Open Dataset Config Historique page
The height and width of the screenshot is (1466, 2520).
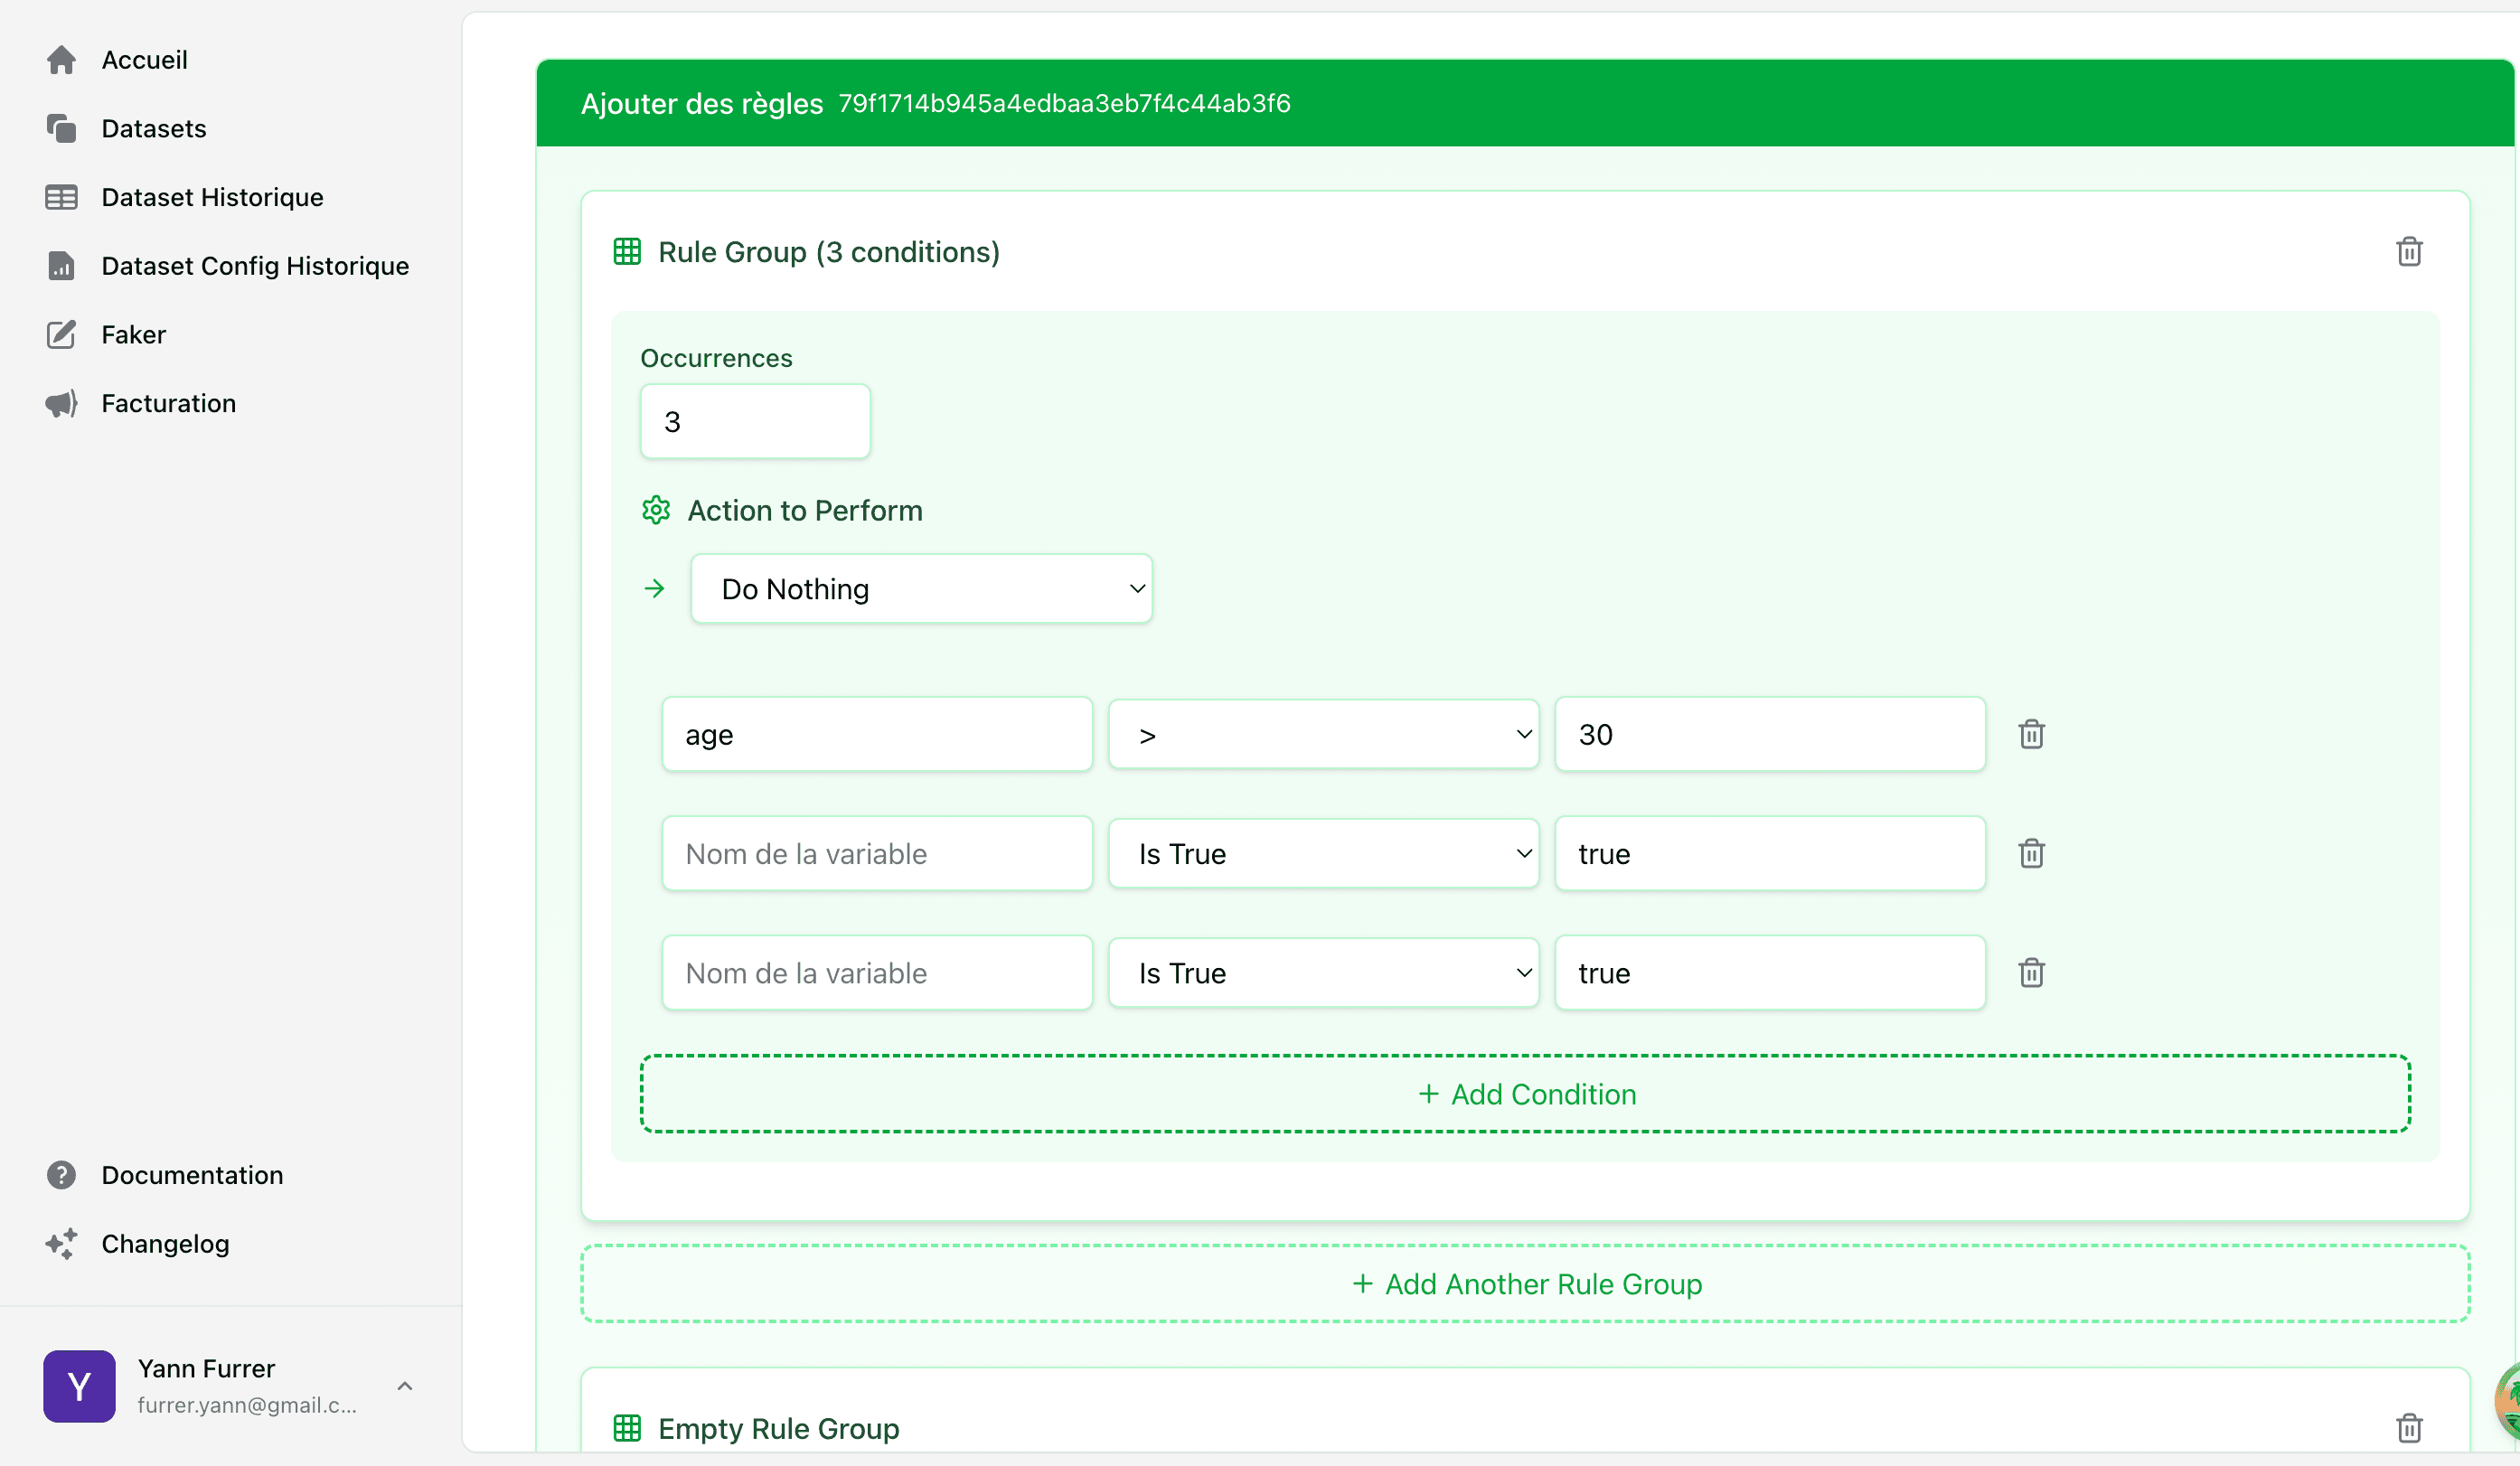point(254,266)
